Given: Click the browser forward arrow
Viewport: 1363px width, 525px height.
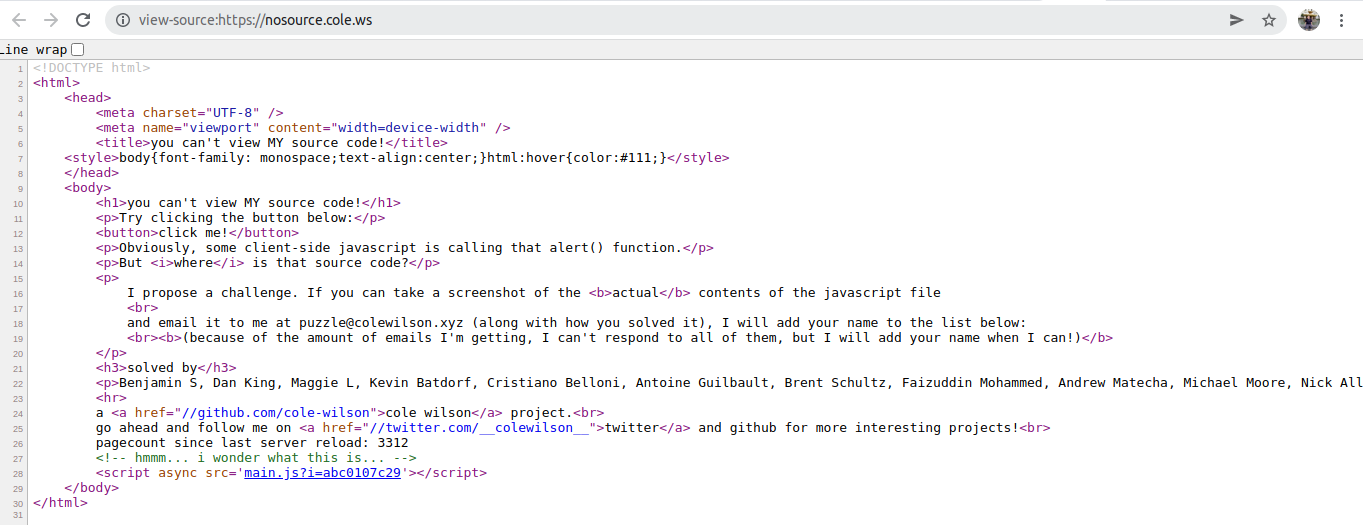Looking at the screenshot, I should (51, 20).
